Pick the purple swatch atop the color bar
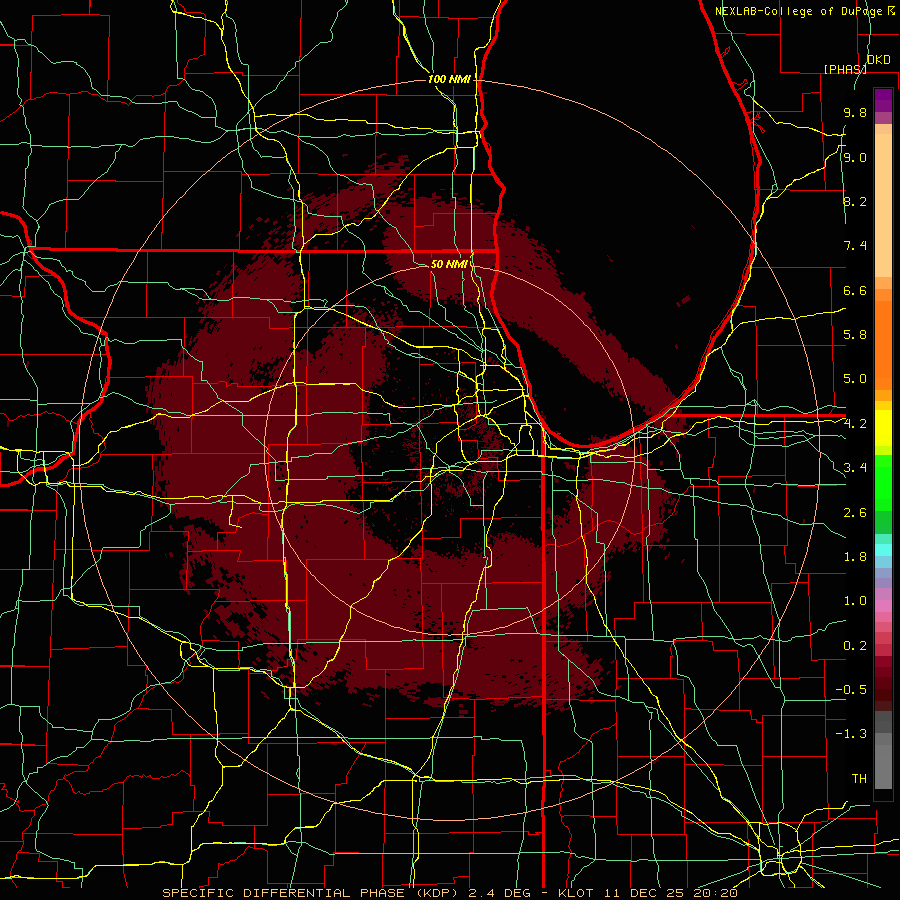Viewport: 900px width, 900px height. [x=883, y=100]
